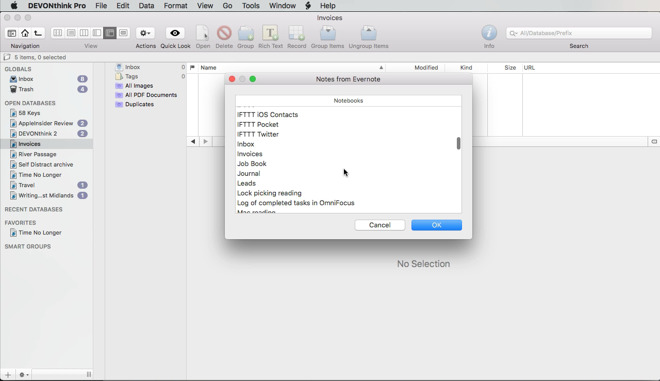The width and height of the screenshot is (660, 381).
Task: Open the Apple menu
Action: pos(14,5)
